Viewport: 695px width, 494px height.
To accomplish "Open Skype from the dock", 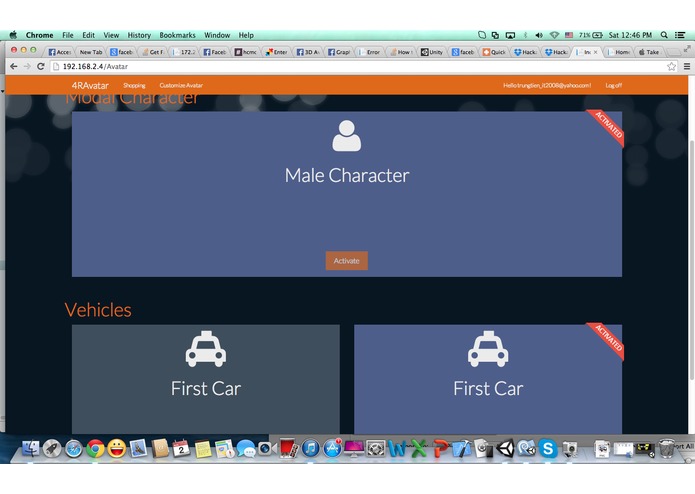I will [x=548, y=448].
